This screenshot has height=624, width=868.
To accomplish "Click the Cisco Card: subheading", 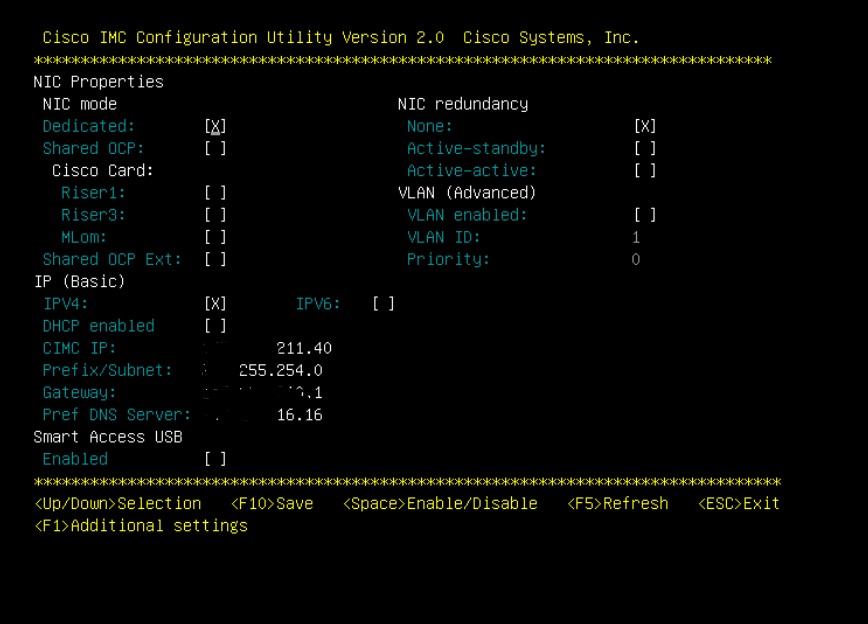I will [x=103, y=171].
